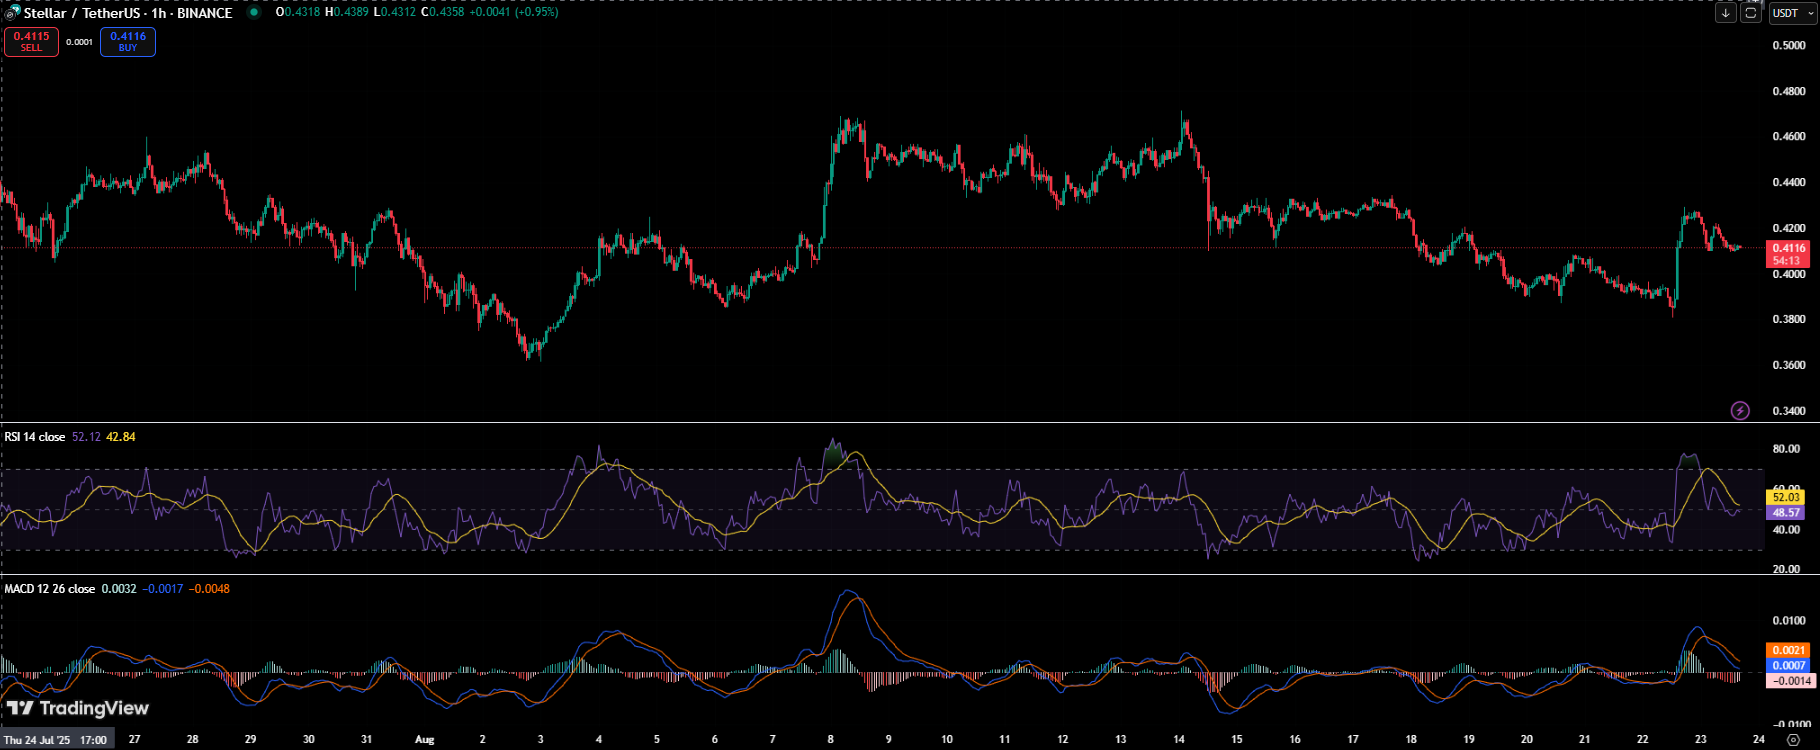Click the Aug marker on the time axis

click(x=425, y=740)
